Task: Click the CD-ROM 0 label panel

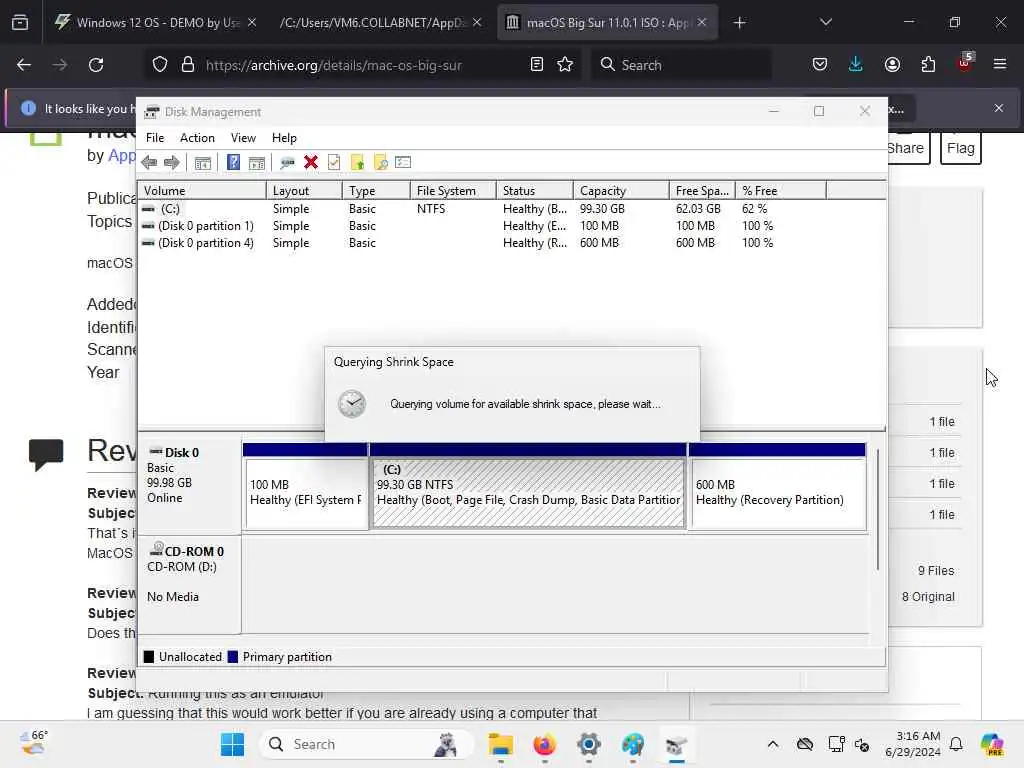Action: coord(189,584)
